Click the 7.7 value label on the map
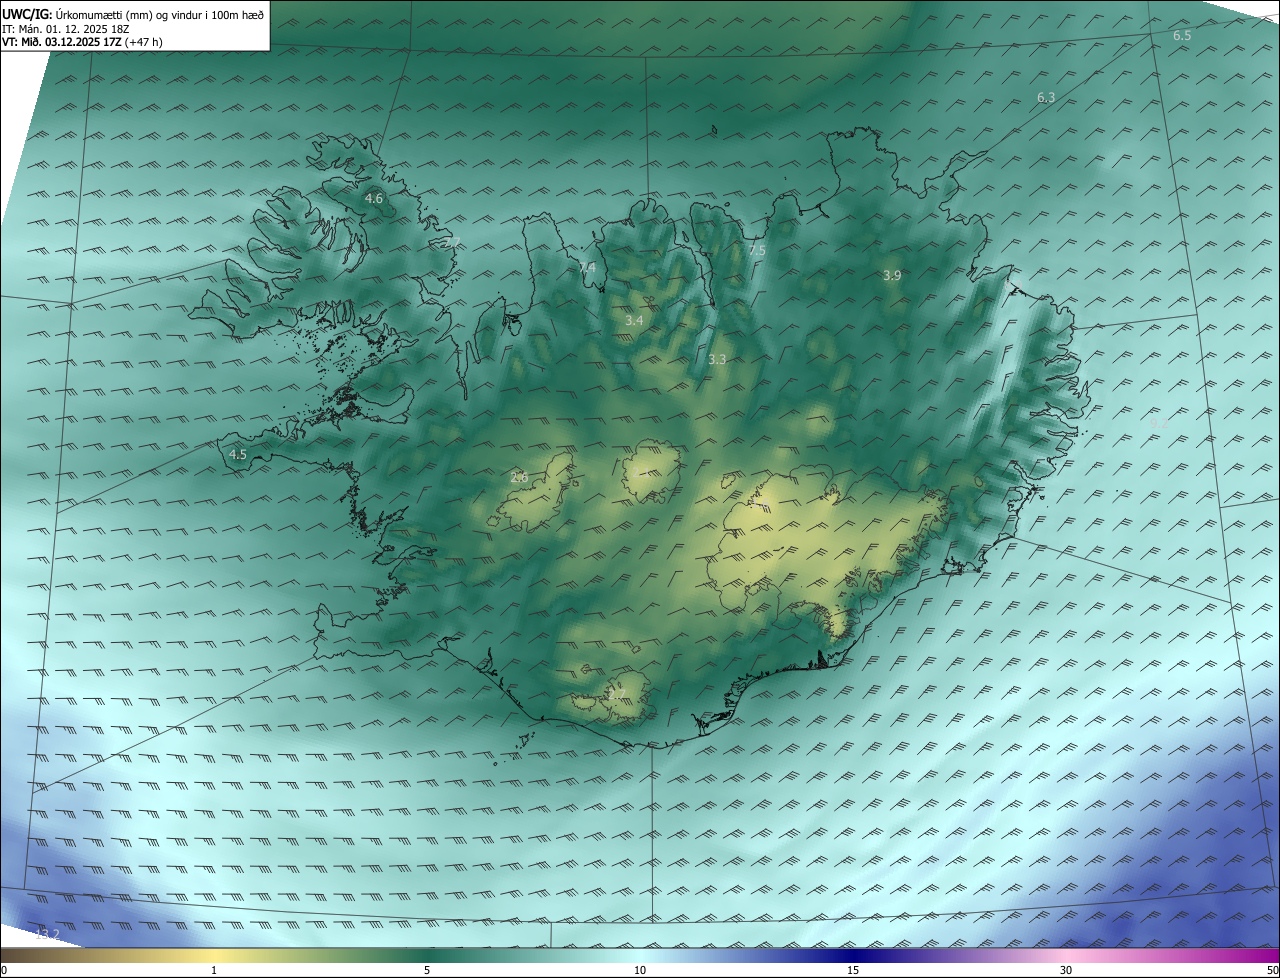Screen dimensions: 1280x978 tap(451, 243)
